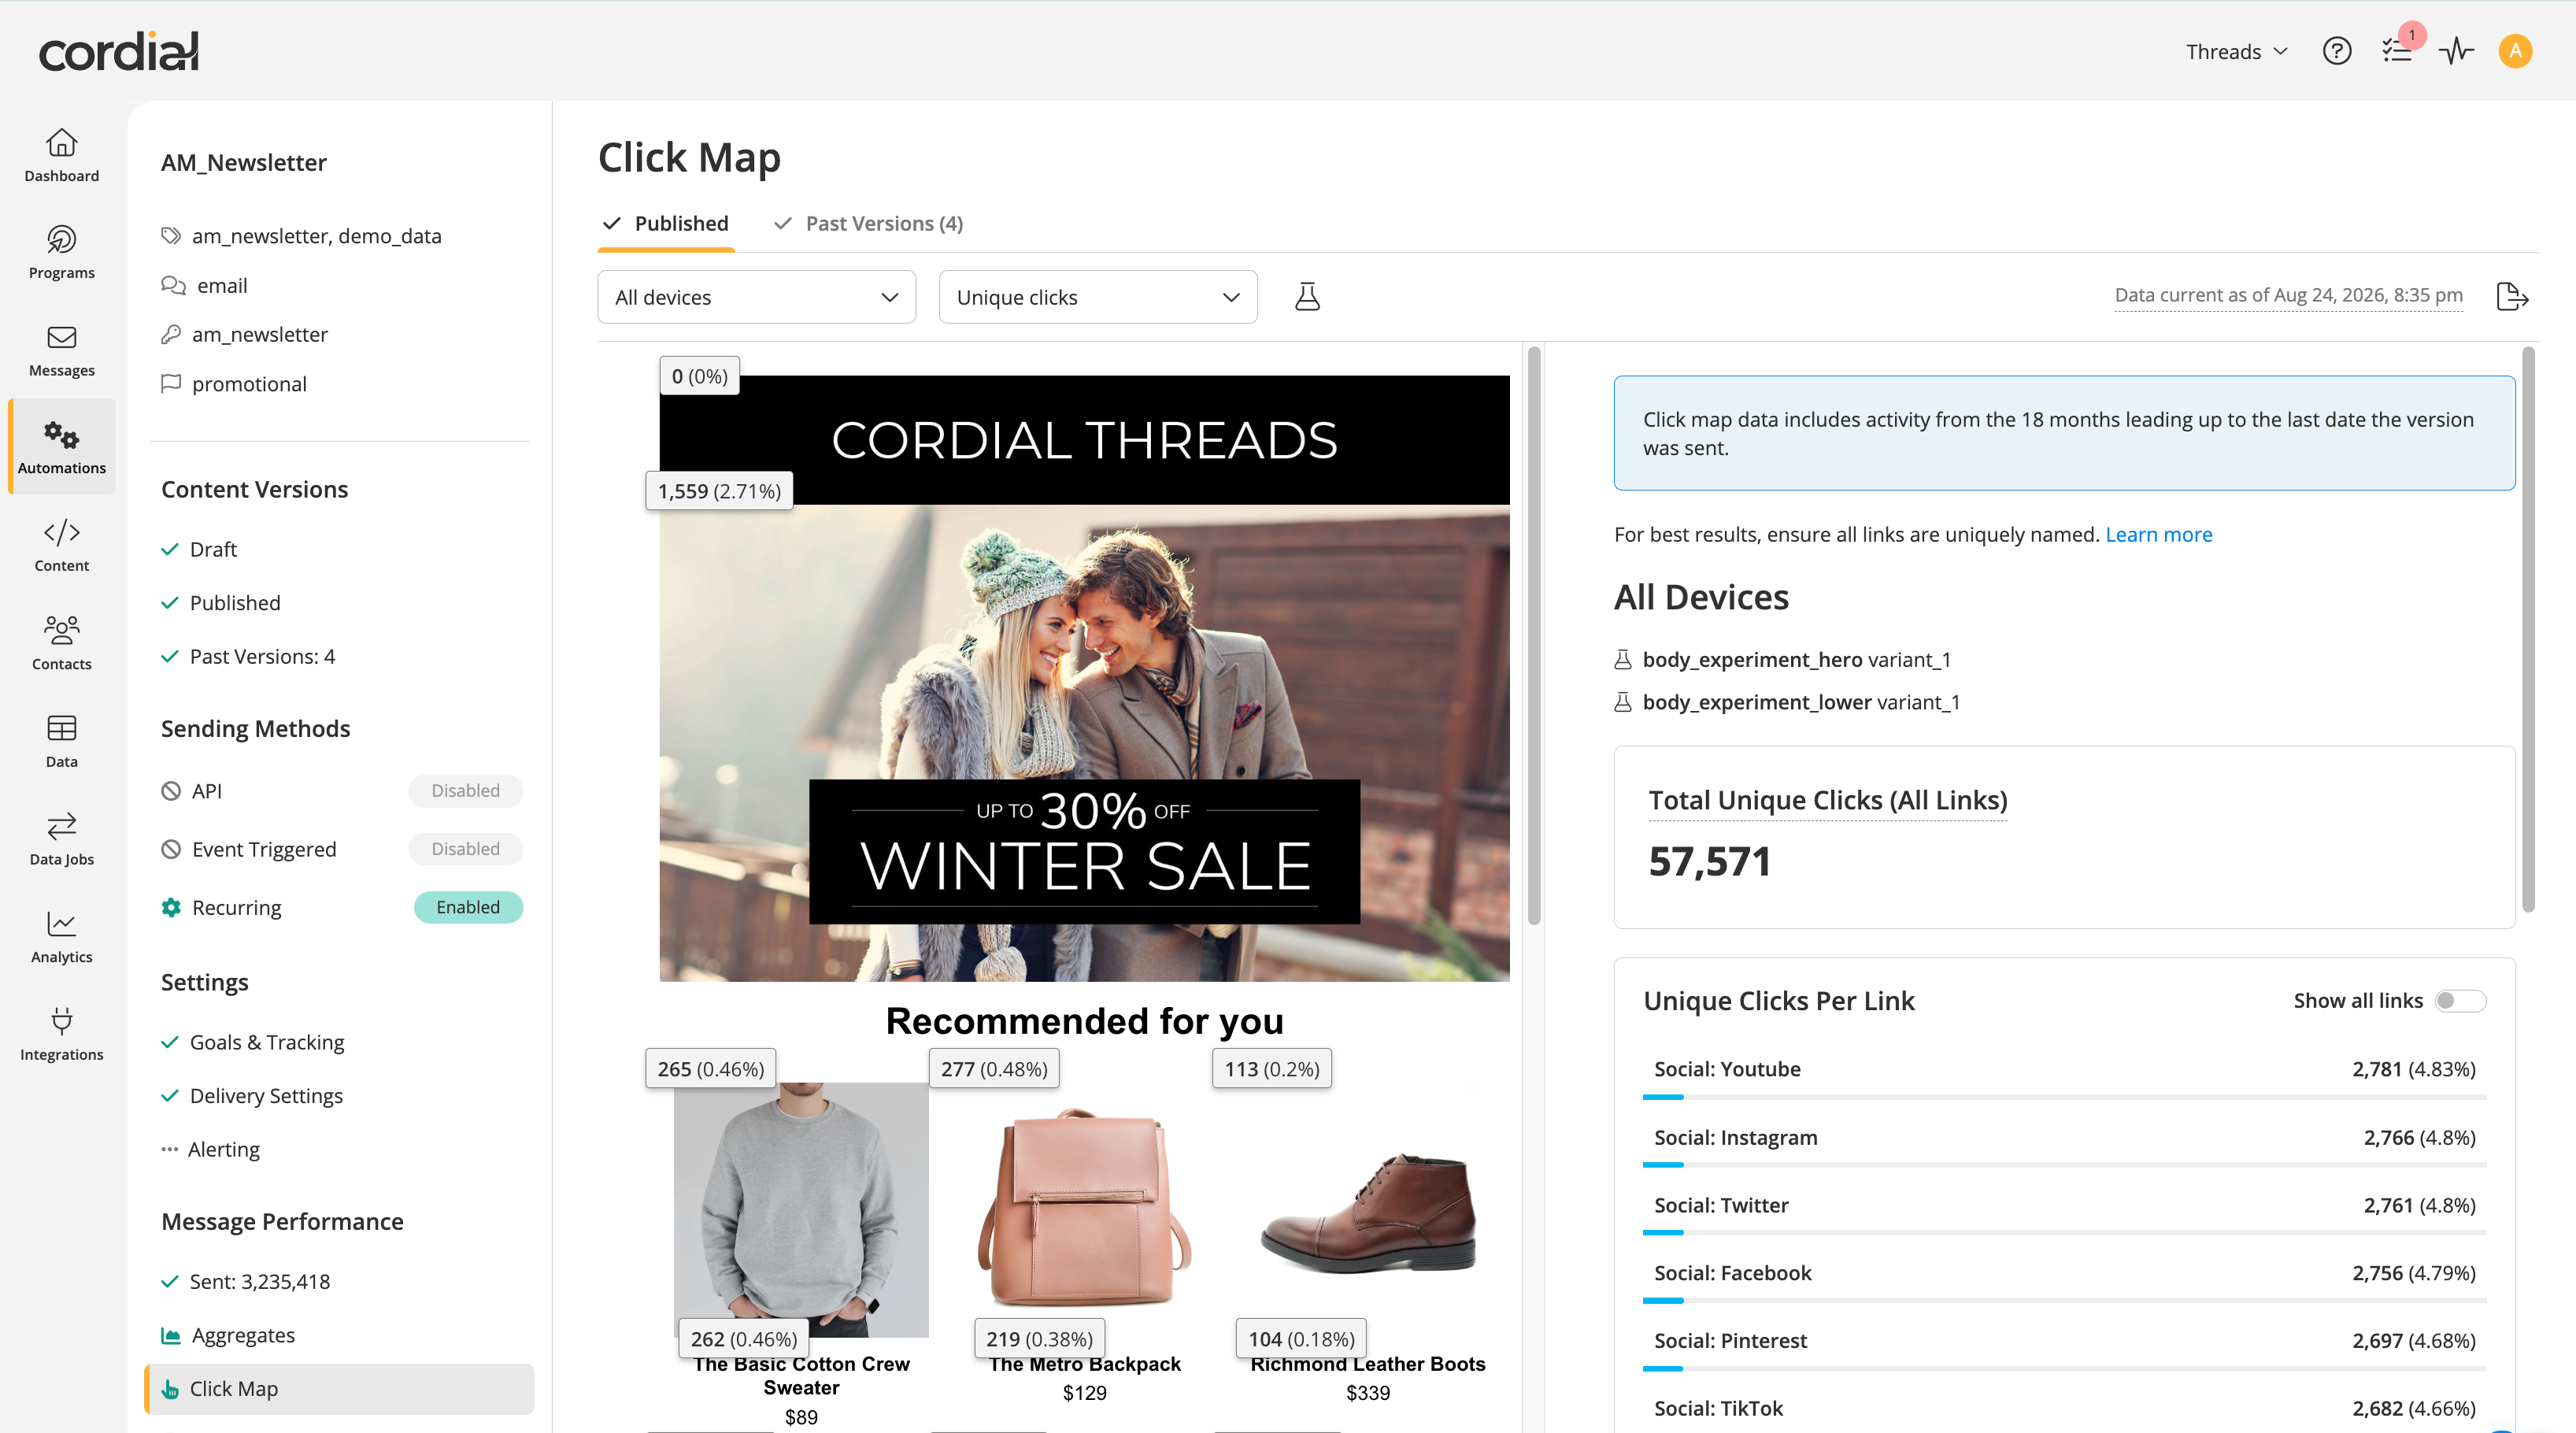Click the Winter Sale hero image
Viewport: 2576px width, 1433px height.
[1084, 743]
